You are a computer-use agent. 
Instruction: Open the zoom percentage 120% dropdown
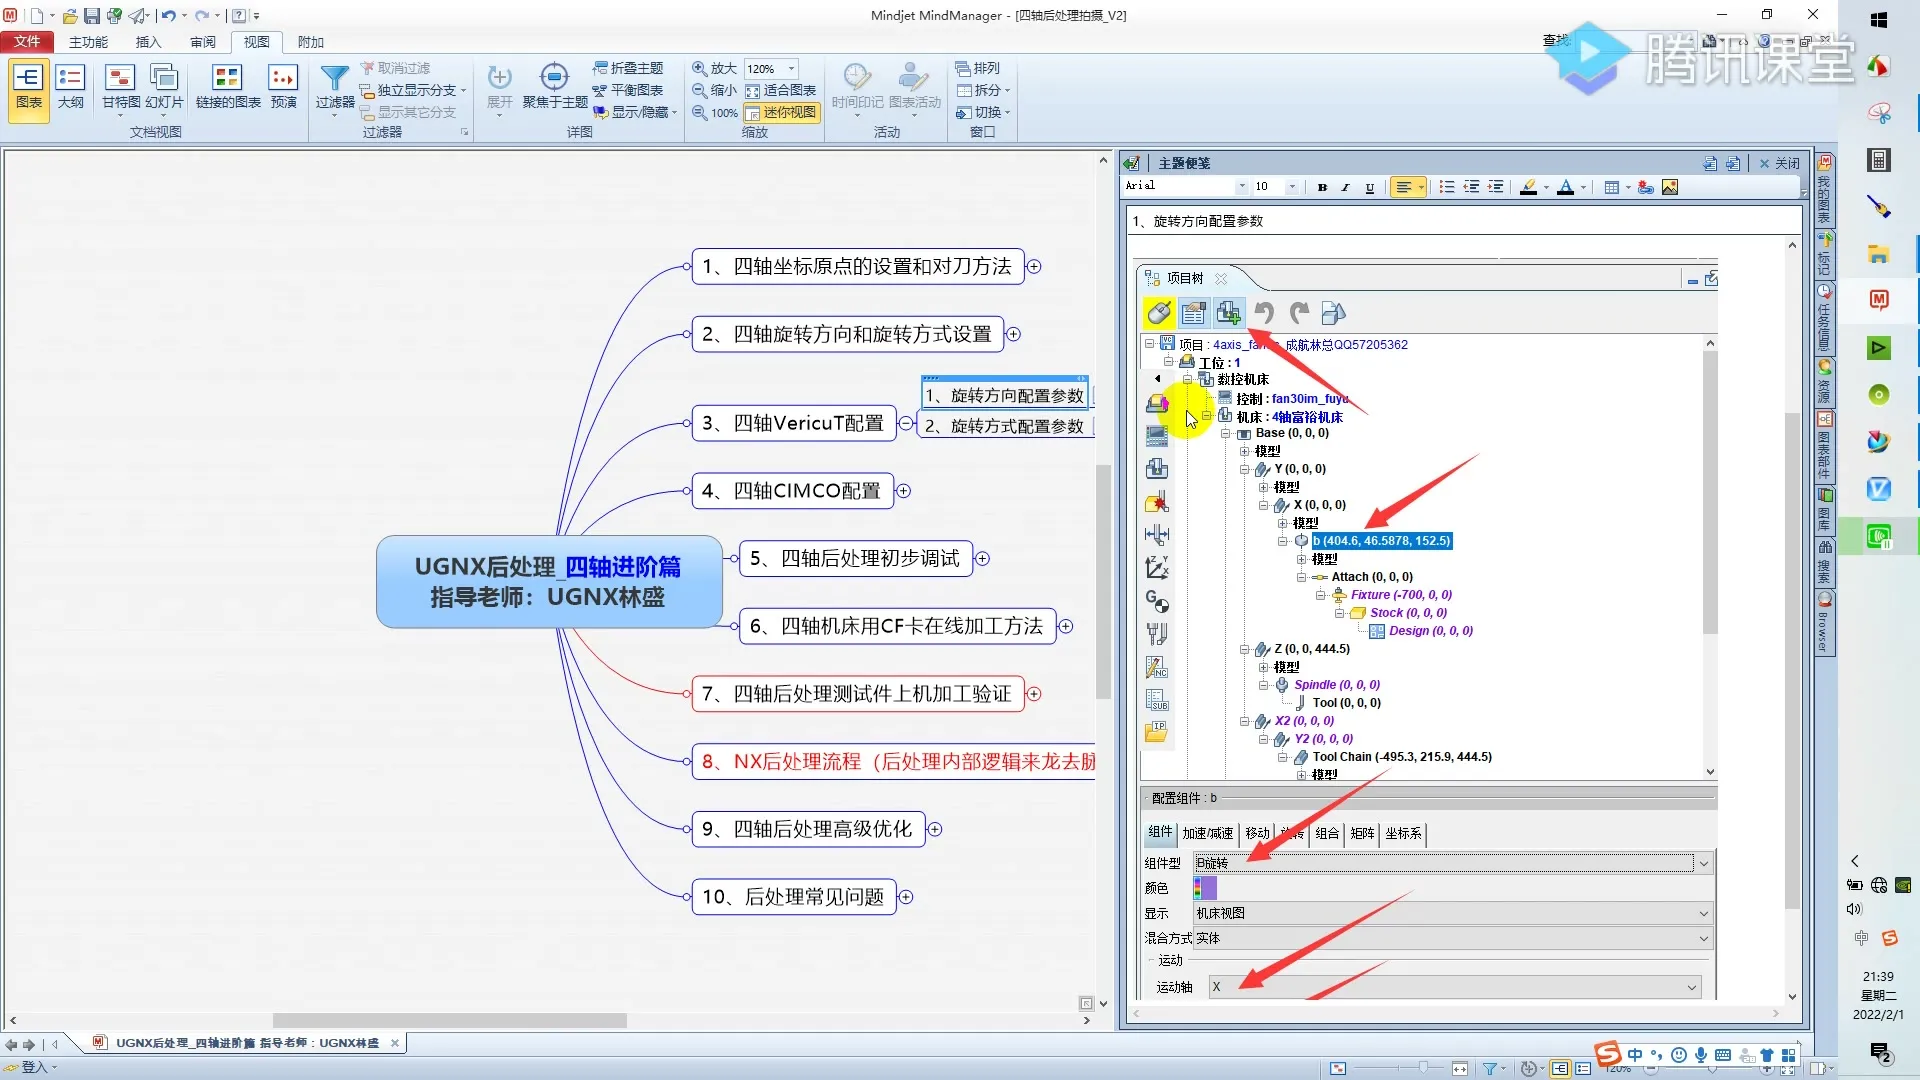point(792,68)
